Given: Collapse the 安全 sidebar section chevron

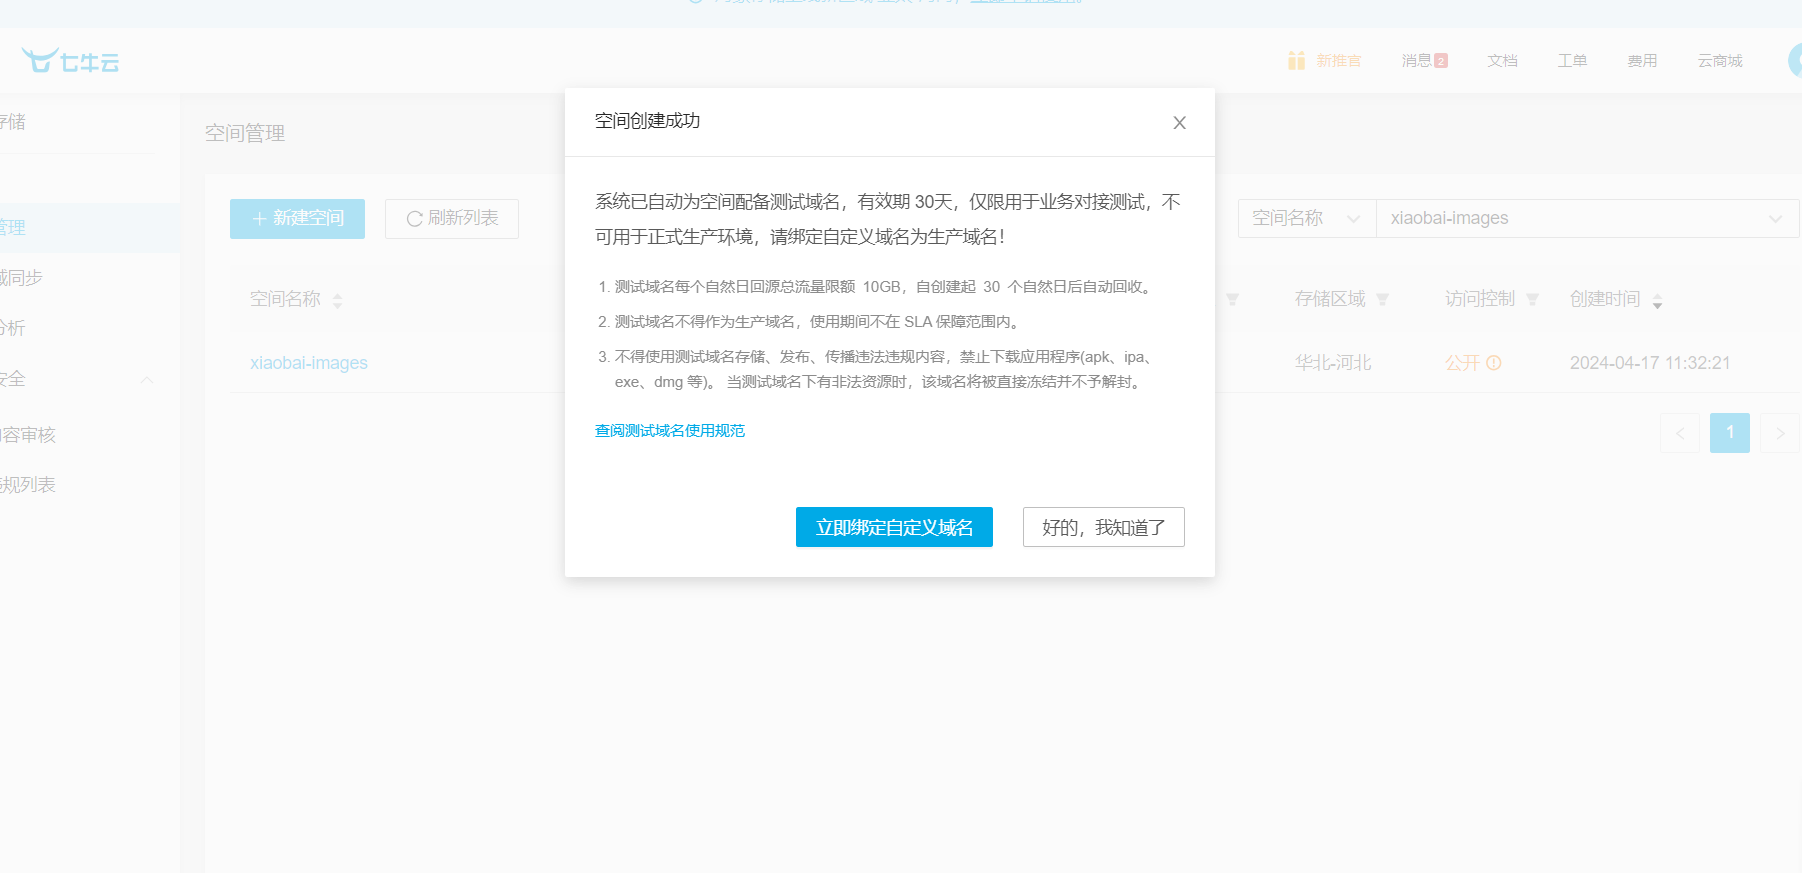Looking at the screenshot, I should (147, 379).
